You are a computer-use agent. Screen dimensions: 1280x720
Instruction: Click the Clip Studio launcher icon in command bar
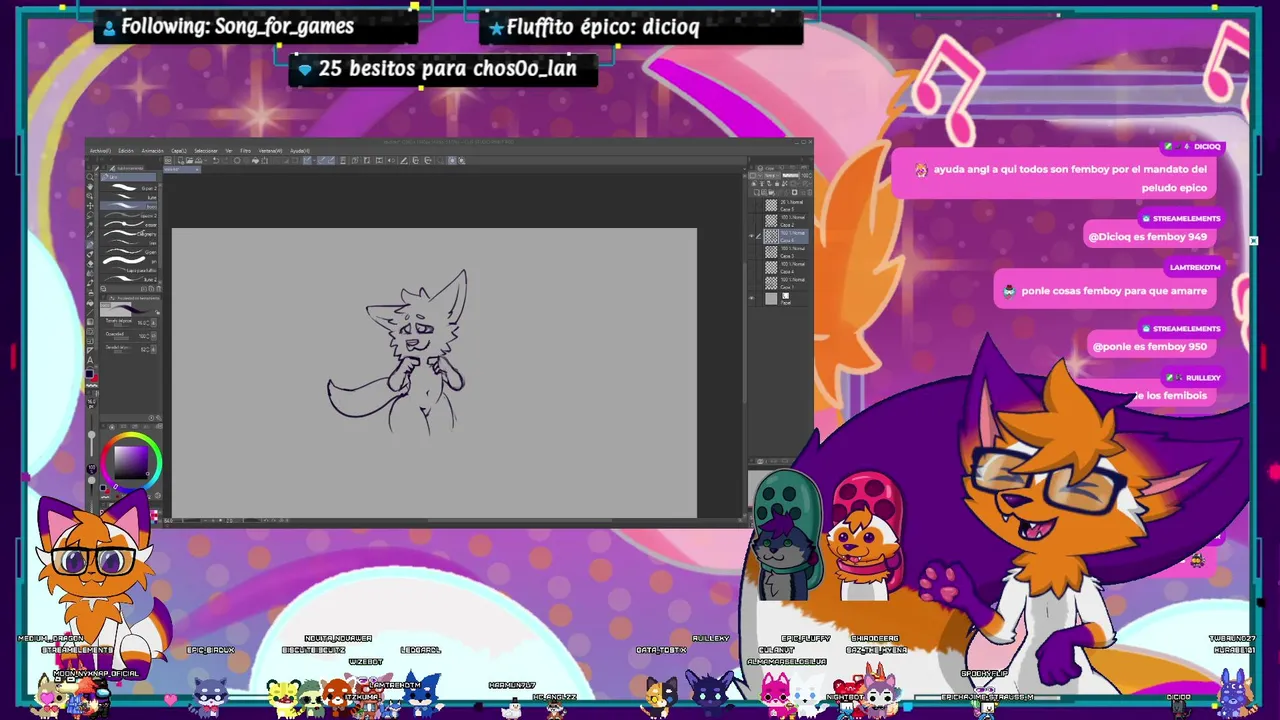point(168,161)
